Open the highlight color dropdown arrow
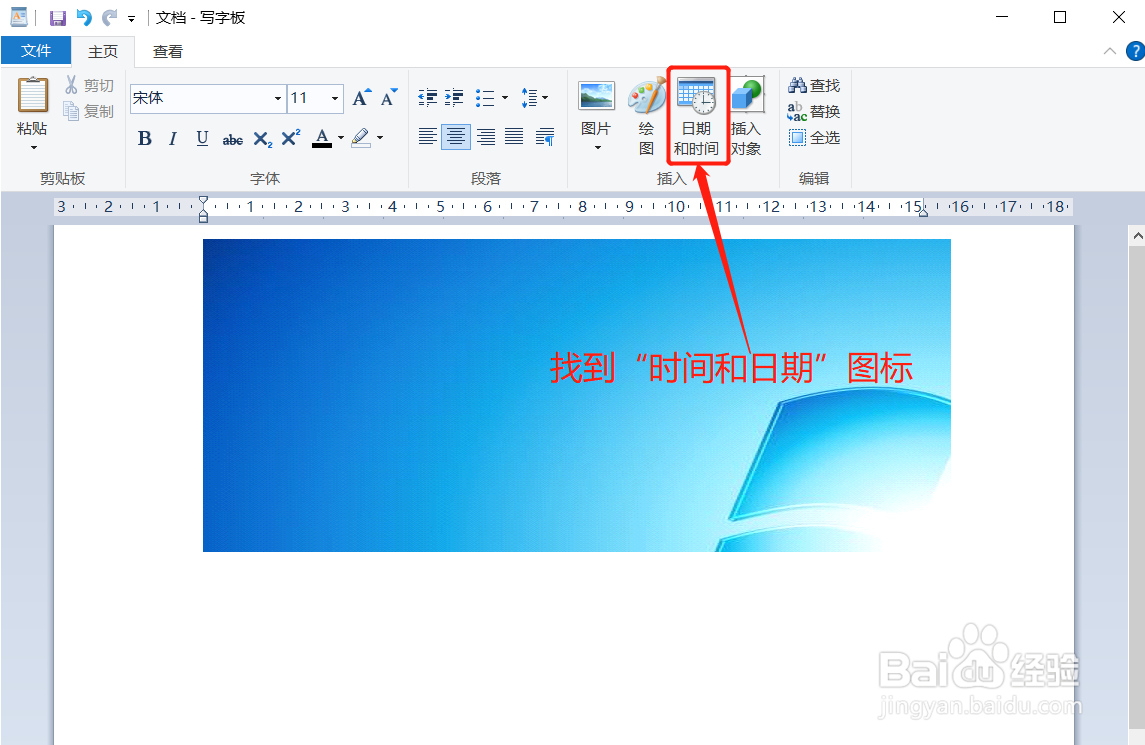The height and width of the screenshot is (745, 1145). pyautogui.click(x=380, y=138)
